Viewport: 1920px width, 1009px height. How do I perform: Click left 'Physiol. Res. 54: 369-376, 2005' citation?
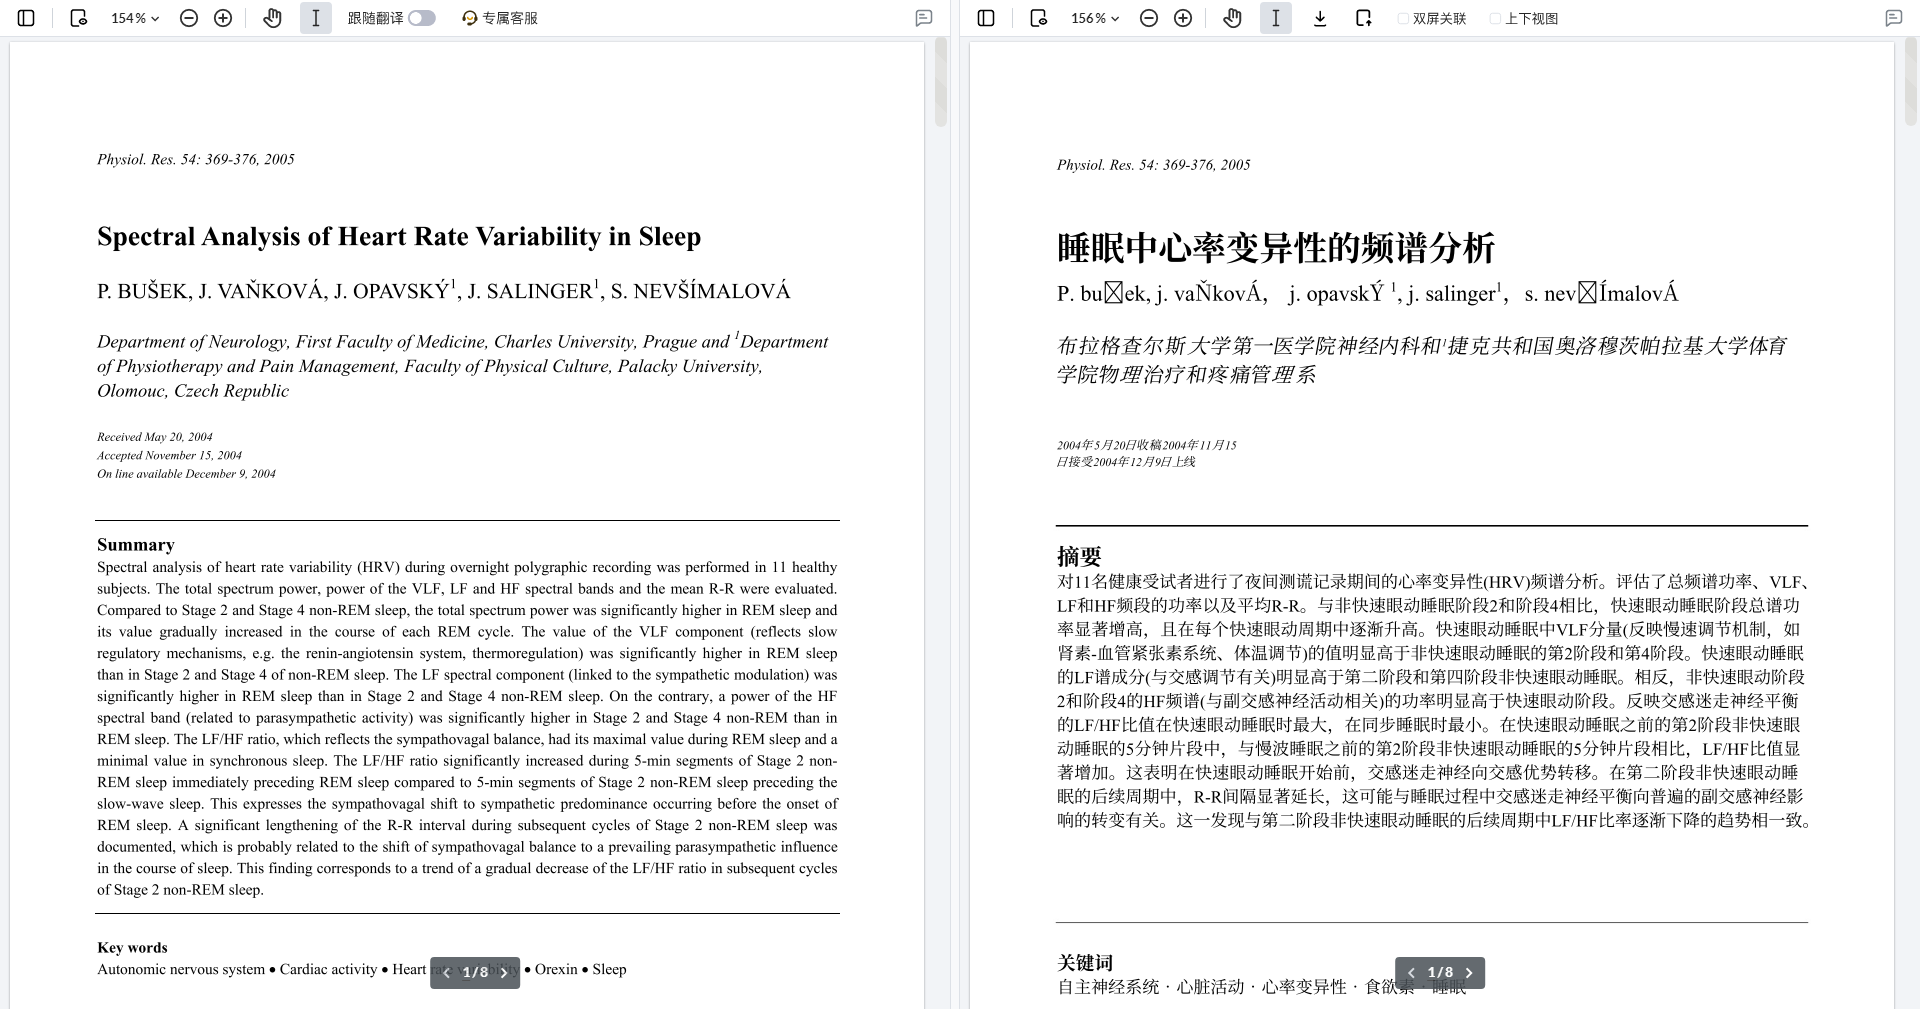click(x=196, y=159)
